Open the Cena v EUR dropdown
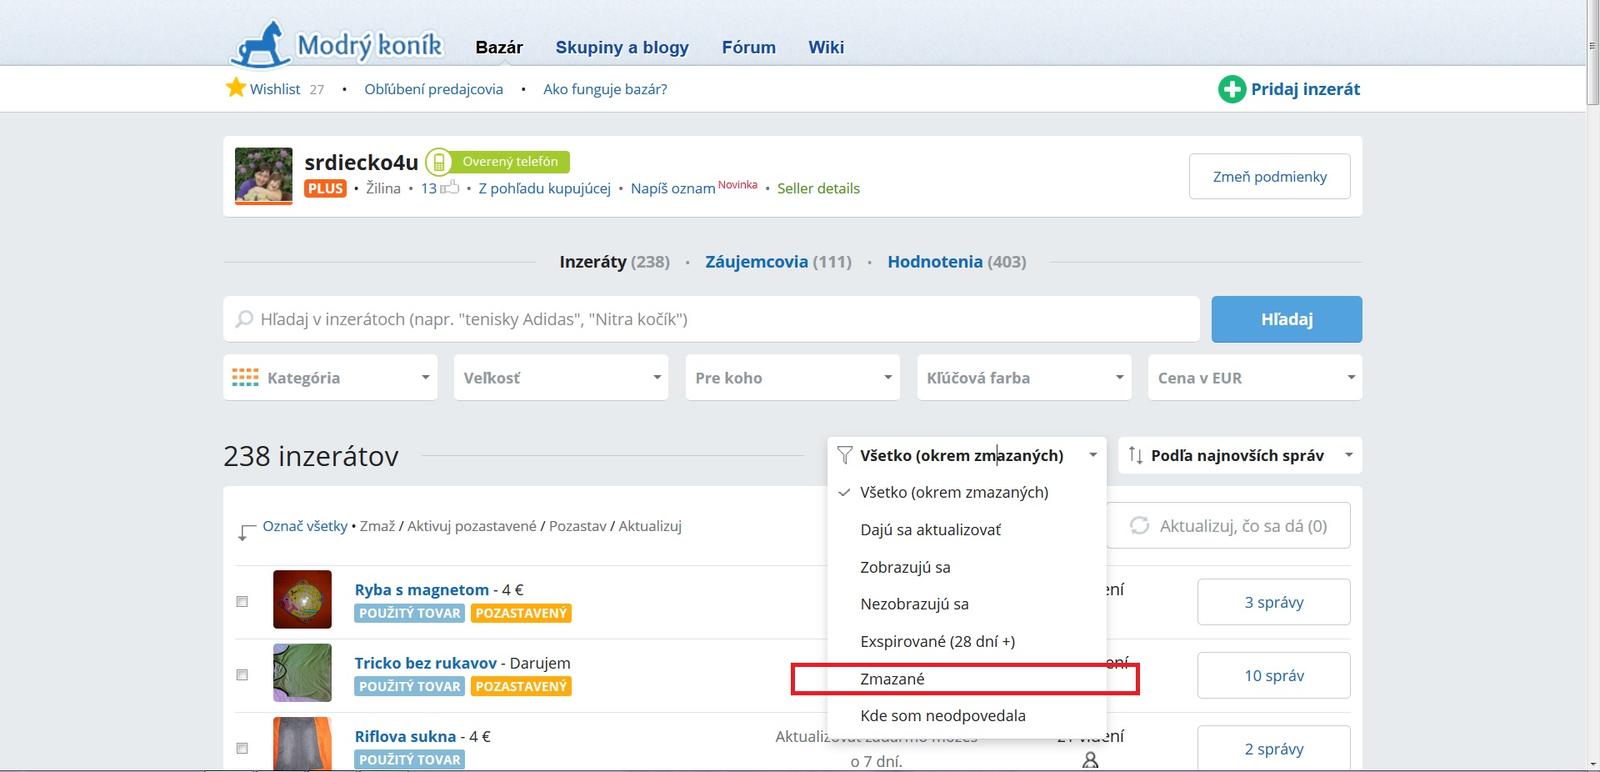 click(x=1254, y=378)
